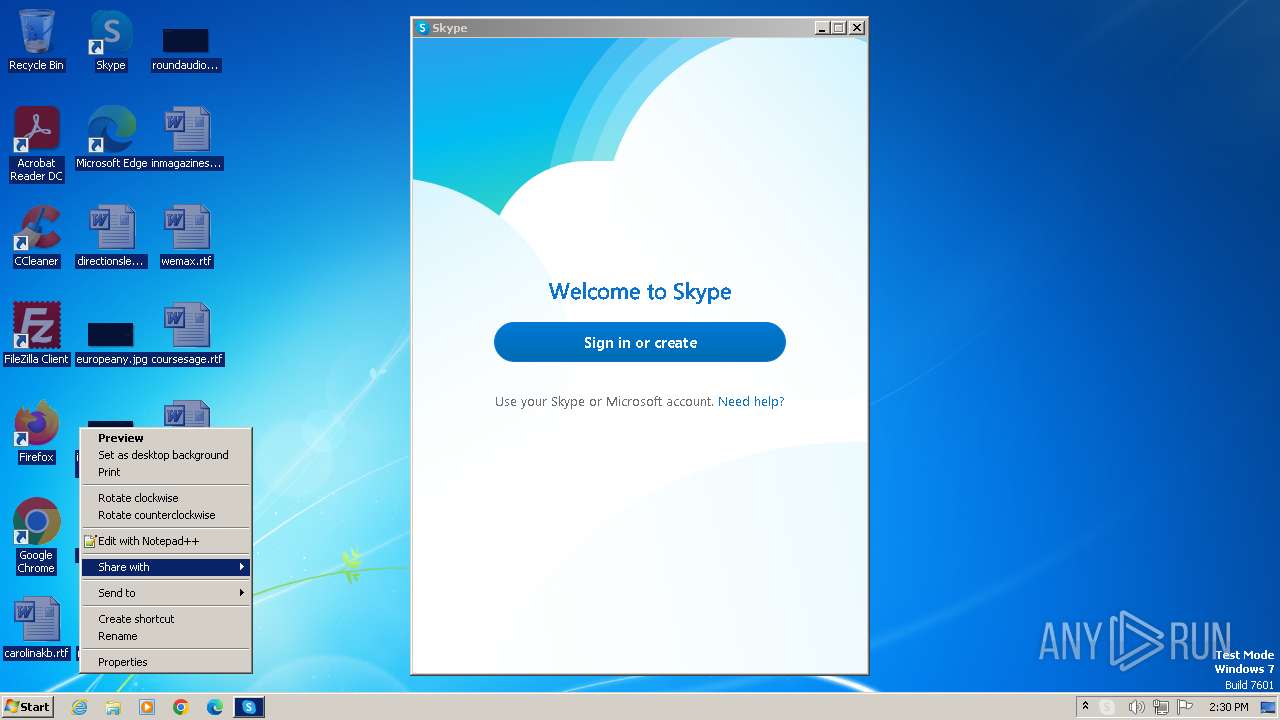Image resolution: width=1280 pixels, height=720 pixels.
Task: Select wemax.rtf file icon
Action: click(x=187, y=236)
